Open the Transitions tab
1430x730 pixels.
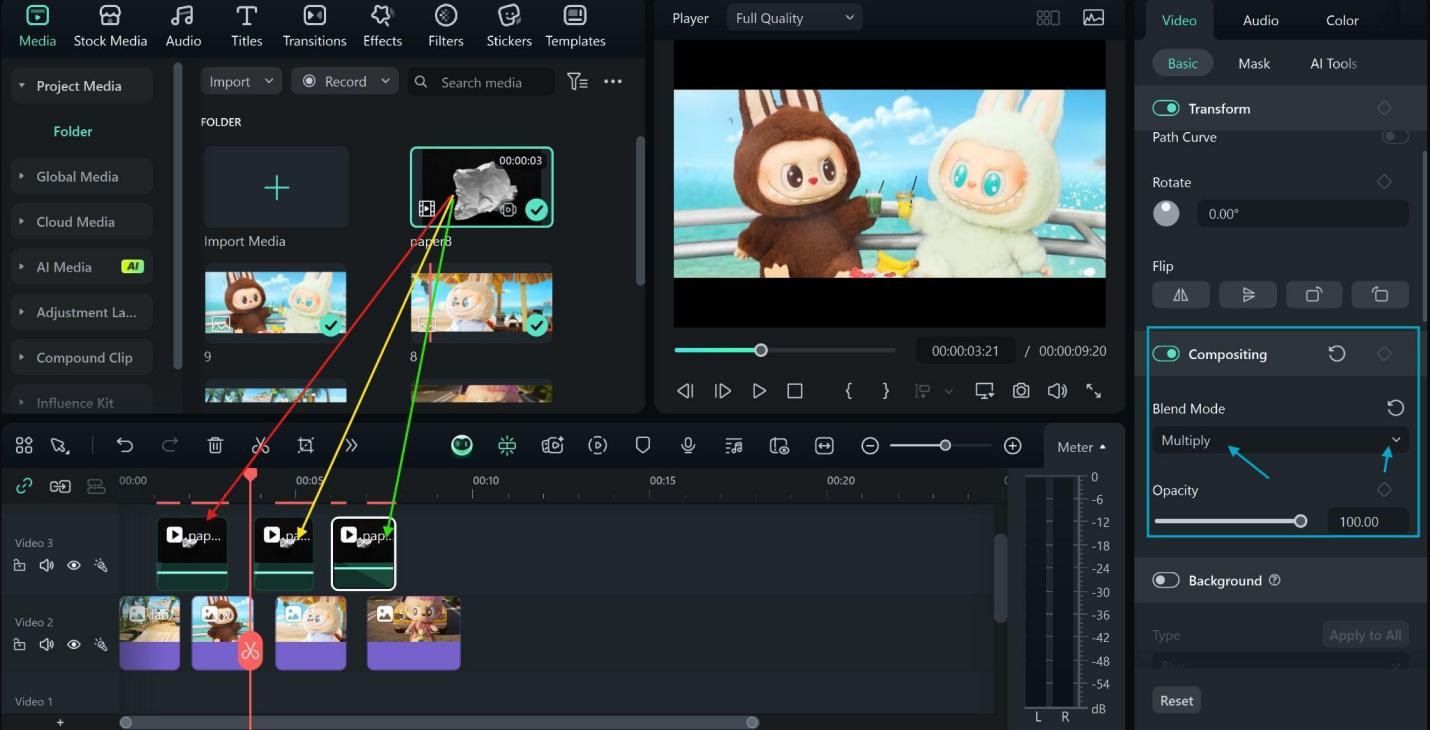pyautogui.click(x=314, y=26)
